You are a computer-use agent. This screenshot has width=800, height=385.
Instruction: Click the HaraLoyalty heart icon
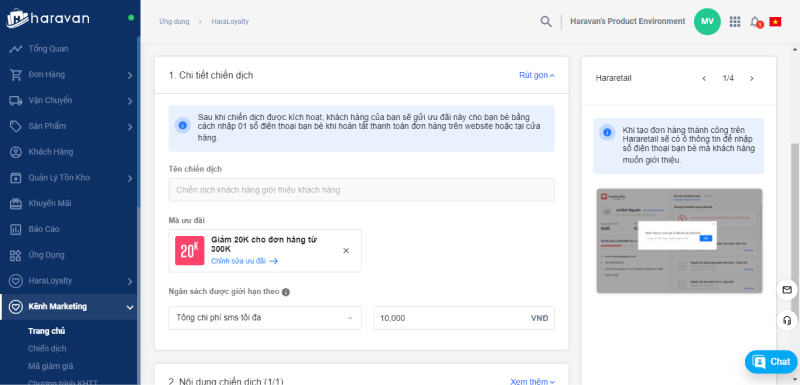click(x=16, y=281)
